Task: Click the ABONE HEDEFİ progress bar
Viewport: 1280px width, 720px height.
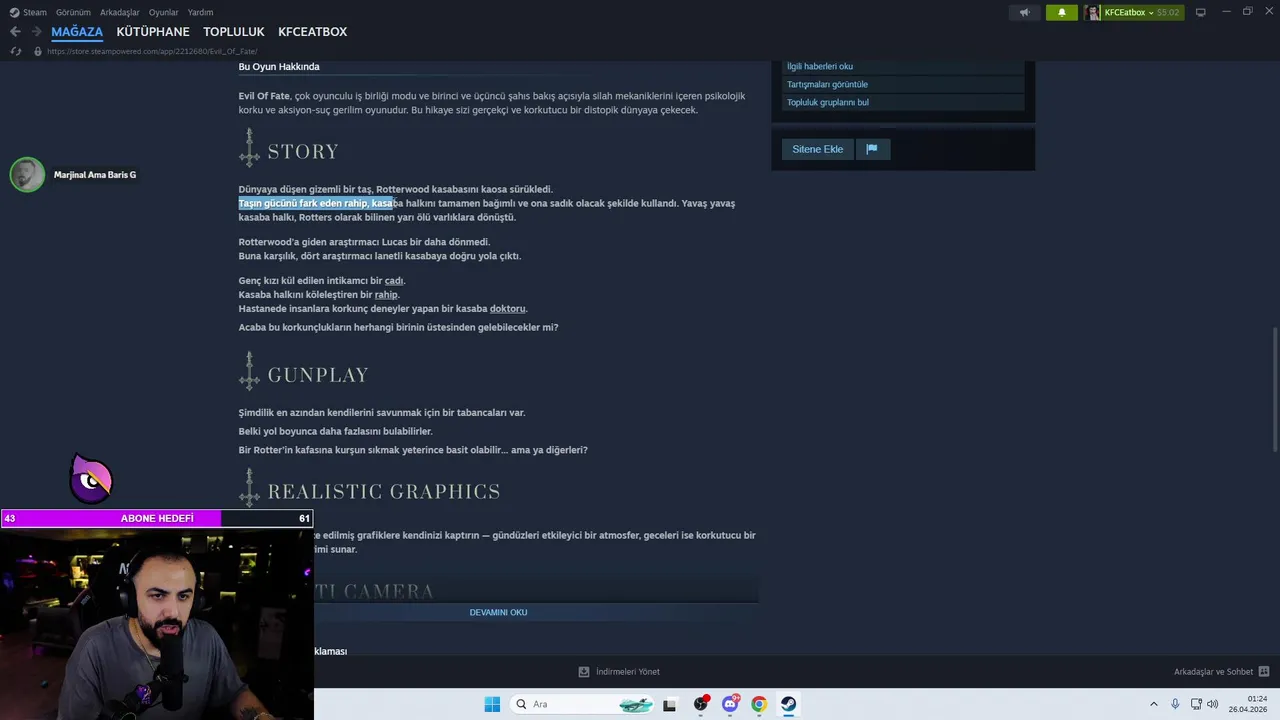Action: pos(157,518)
